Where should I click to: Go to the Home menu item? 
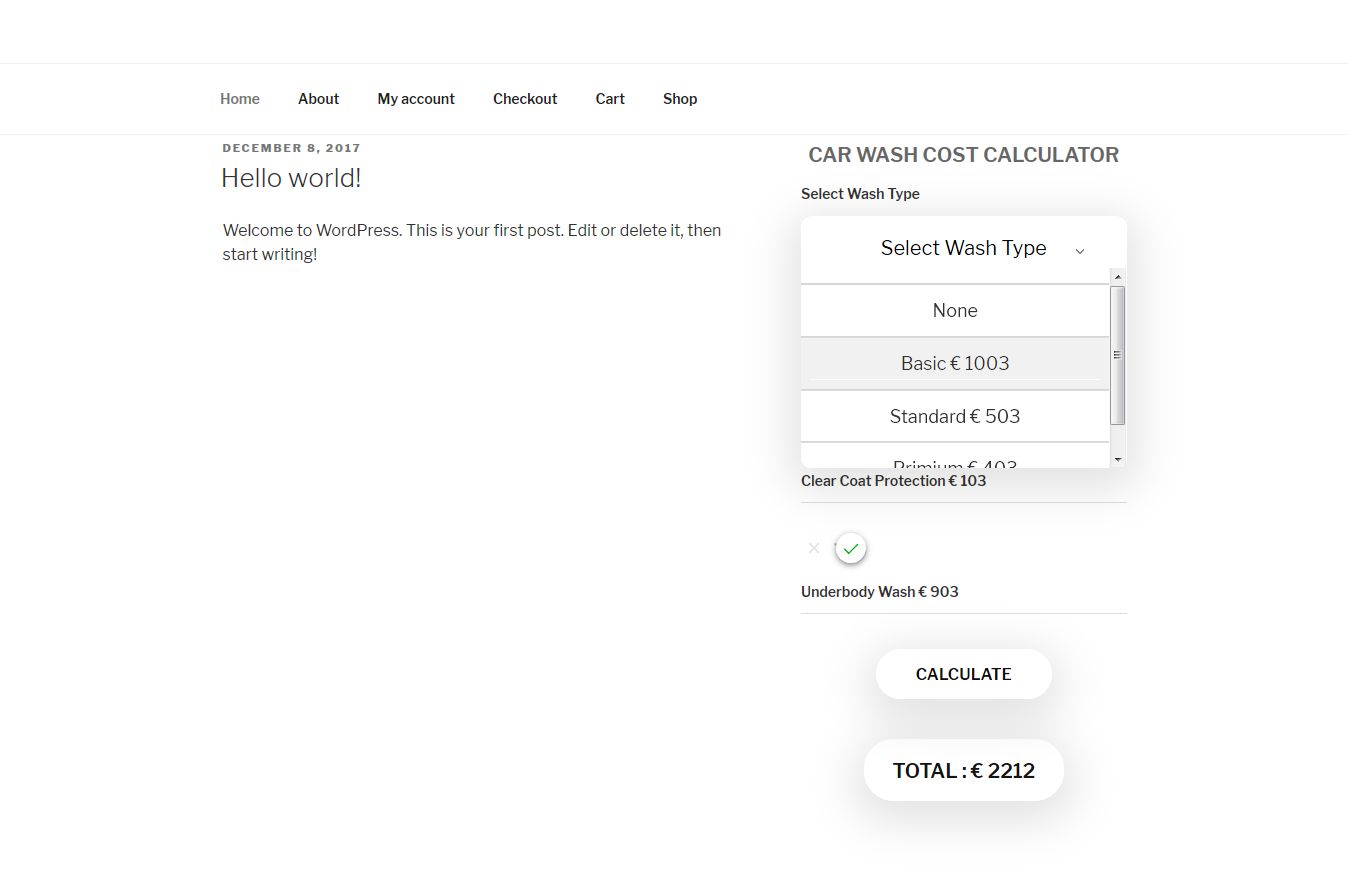240,99
